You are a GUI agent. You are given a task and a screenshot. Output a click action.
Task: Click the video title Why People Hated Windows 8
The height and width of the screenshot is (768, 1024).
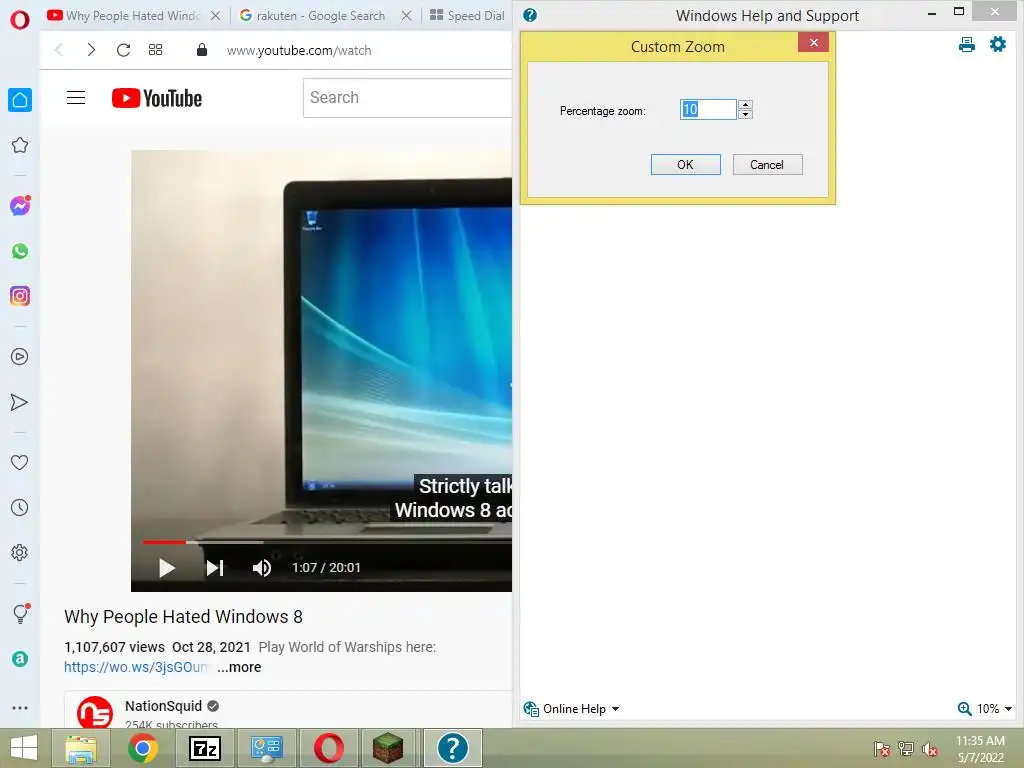pos(184,616)
